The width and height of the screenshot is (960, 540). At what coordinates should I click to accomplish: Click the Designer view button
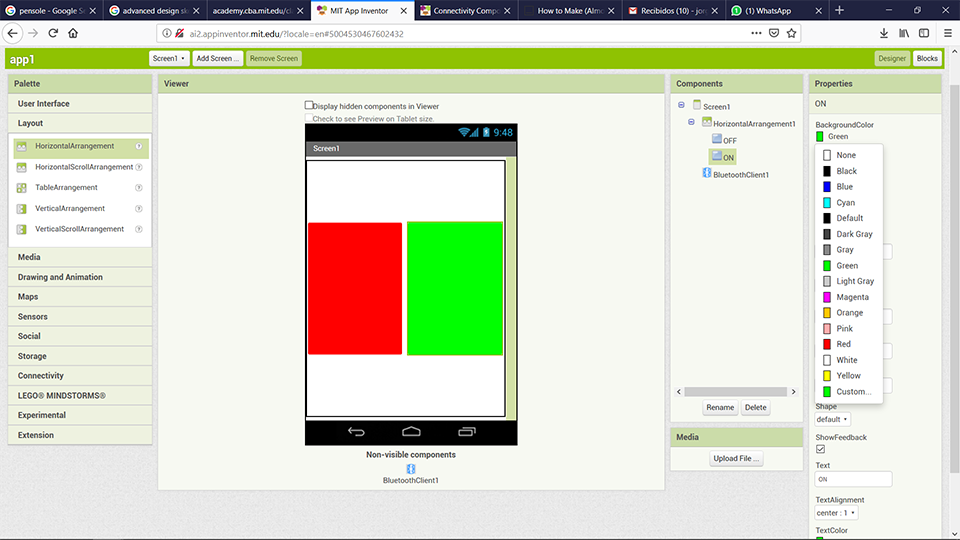click(892, 58)
